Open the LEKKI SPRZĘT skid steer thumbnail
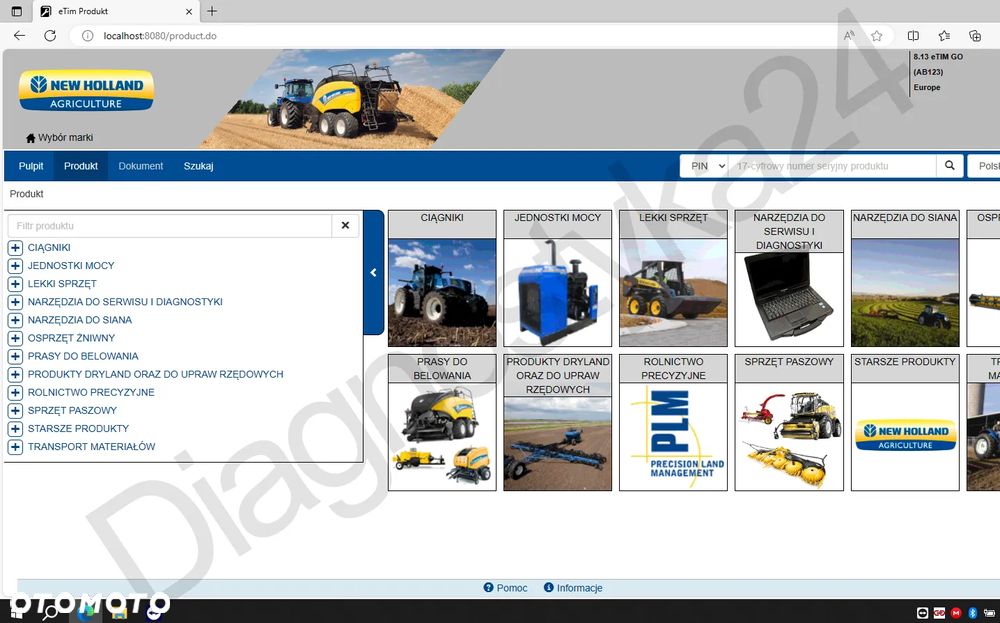 pos(673,292)
